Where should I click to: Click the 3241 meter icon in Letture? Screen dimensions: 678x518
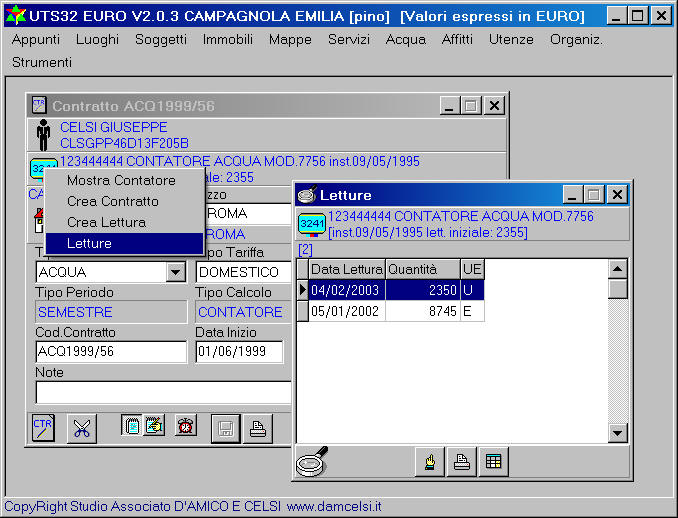coord(312,225)
